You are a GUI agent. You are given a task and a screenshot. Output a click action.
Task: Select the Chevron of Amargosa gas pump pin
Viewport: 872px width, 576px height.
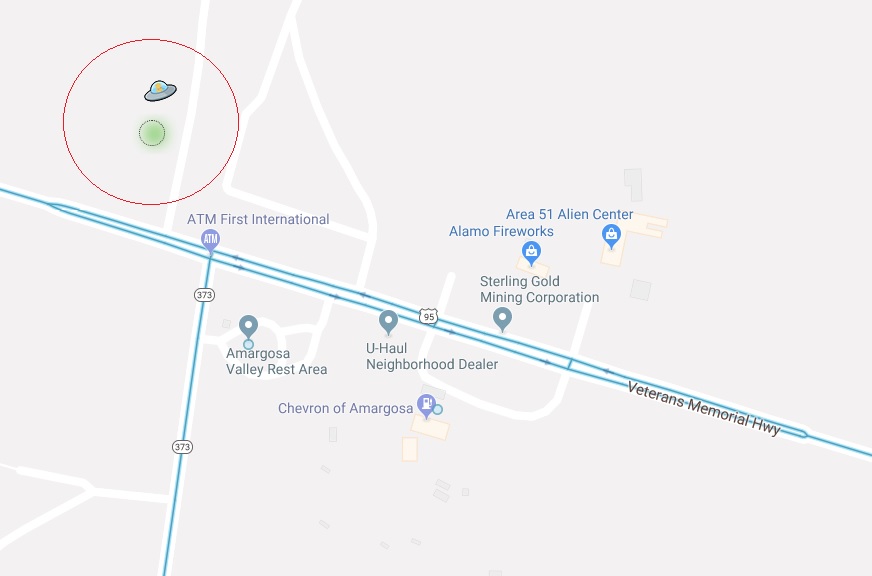(x=426, y=406)
